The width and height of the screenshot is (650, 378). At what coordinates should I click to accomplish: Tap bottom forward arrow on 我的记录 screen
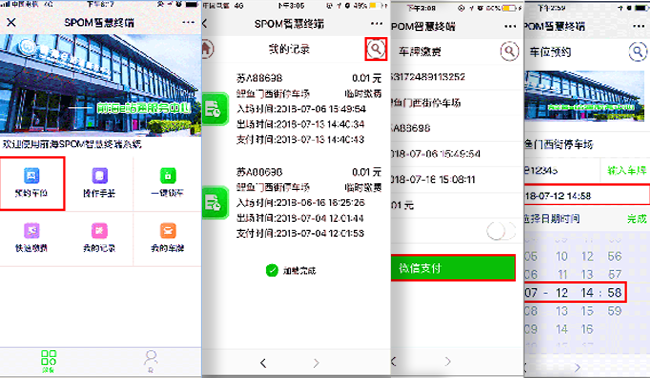[316, 363]
